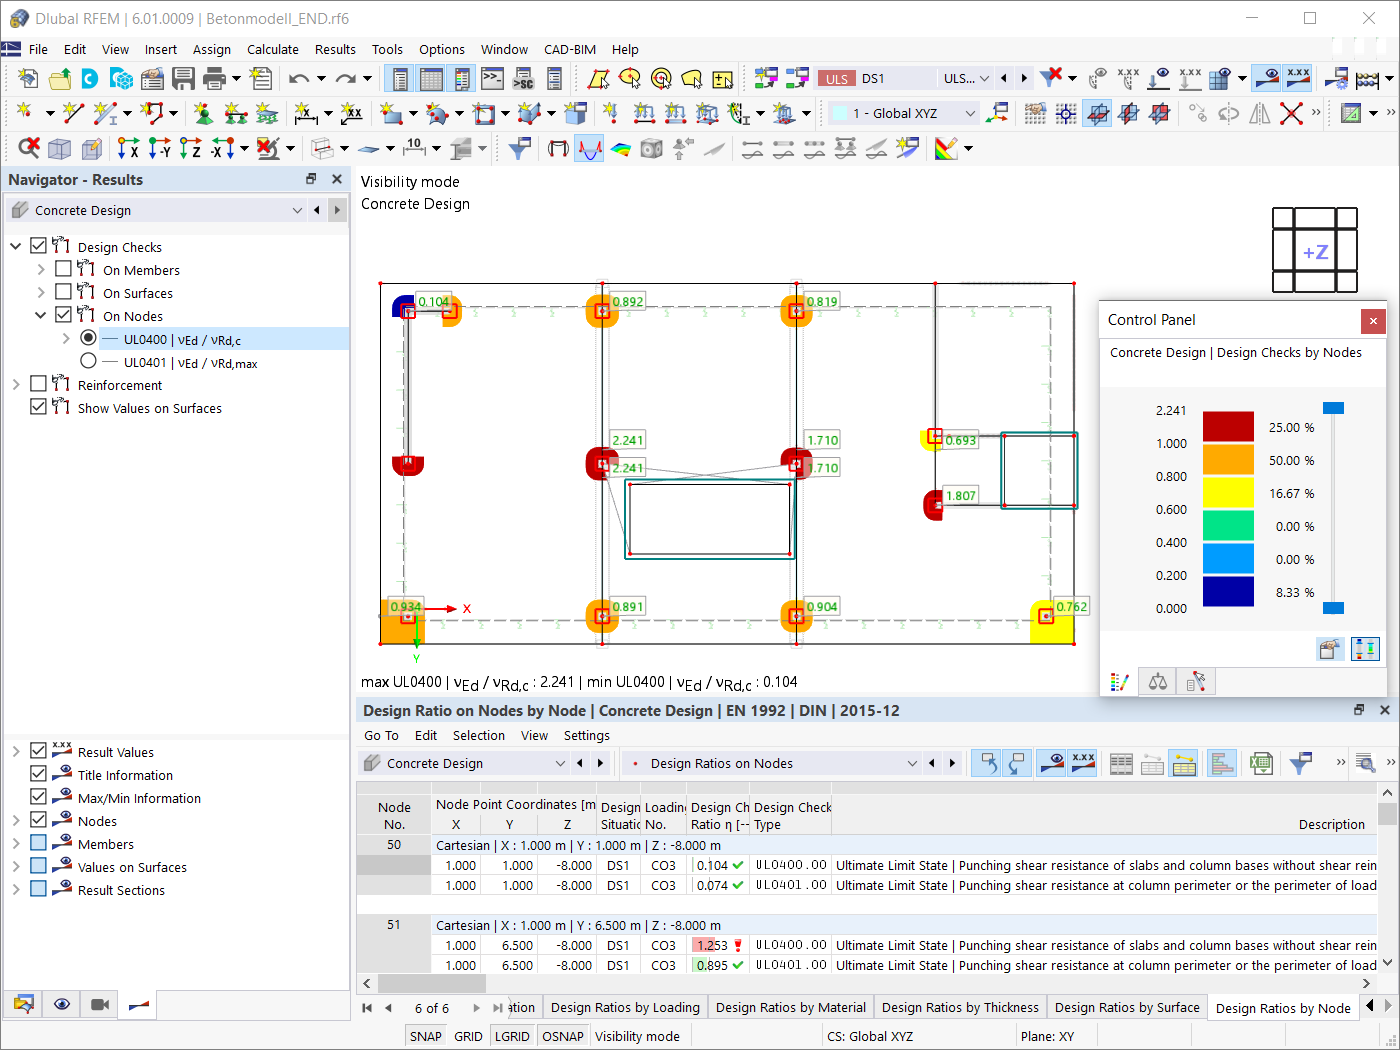
Task: Close the Control Panel
Action: [x=1373, y=321]
